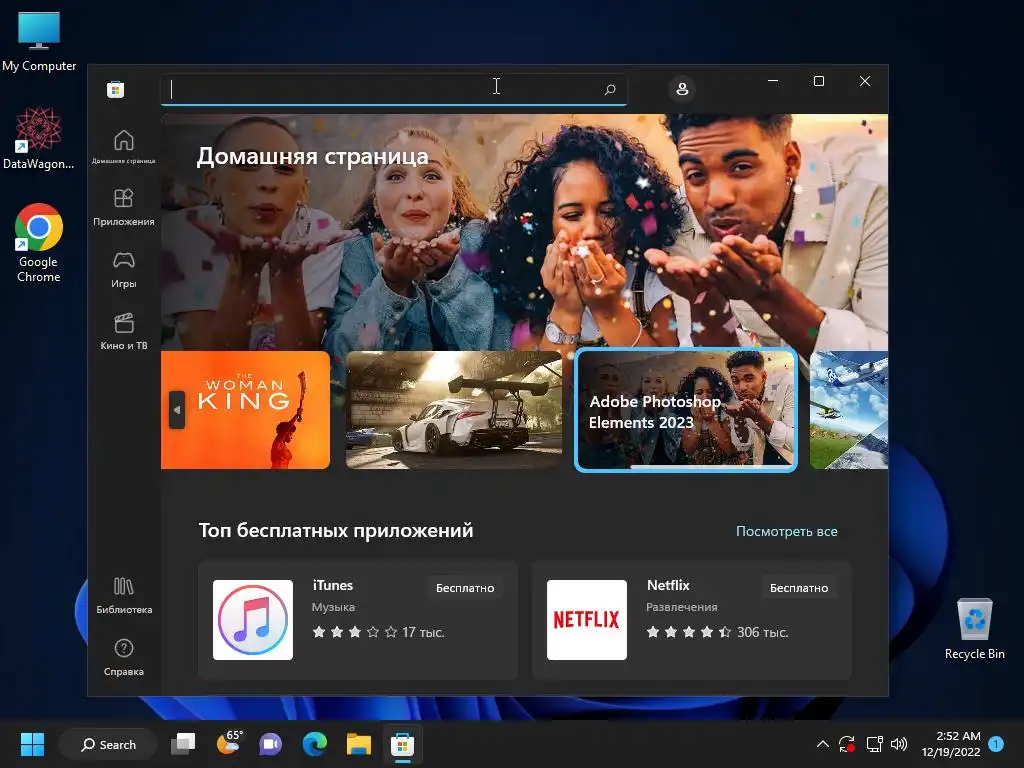
Task: Close the Microsoft Store window
Action: pos(865,81)
